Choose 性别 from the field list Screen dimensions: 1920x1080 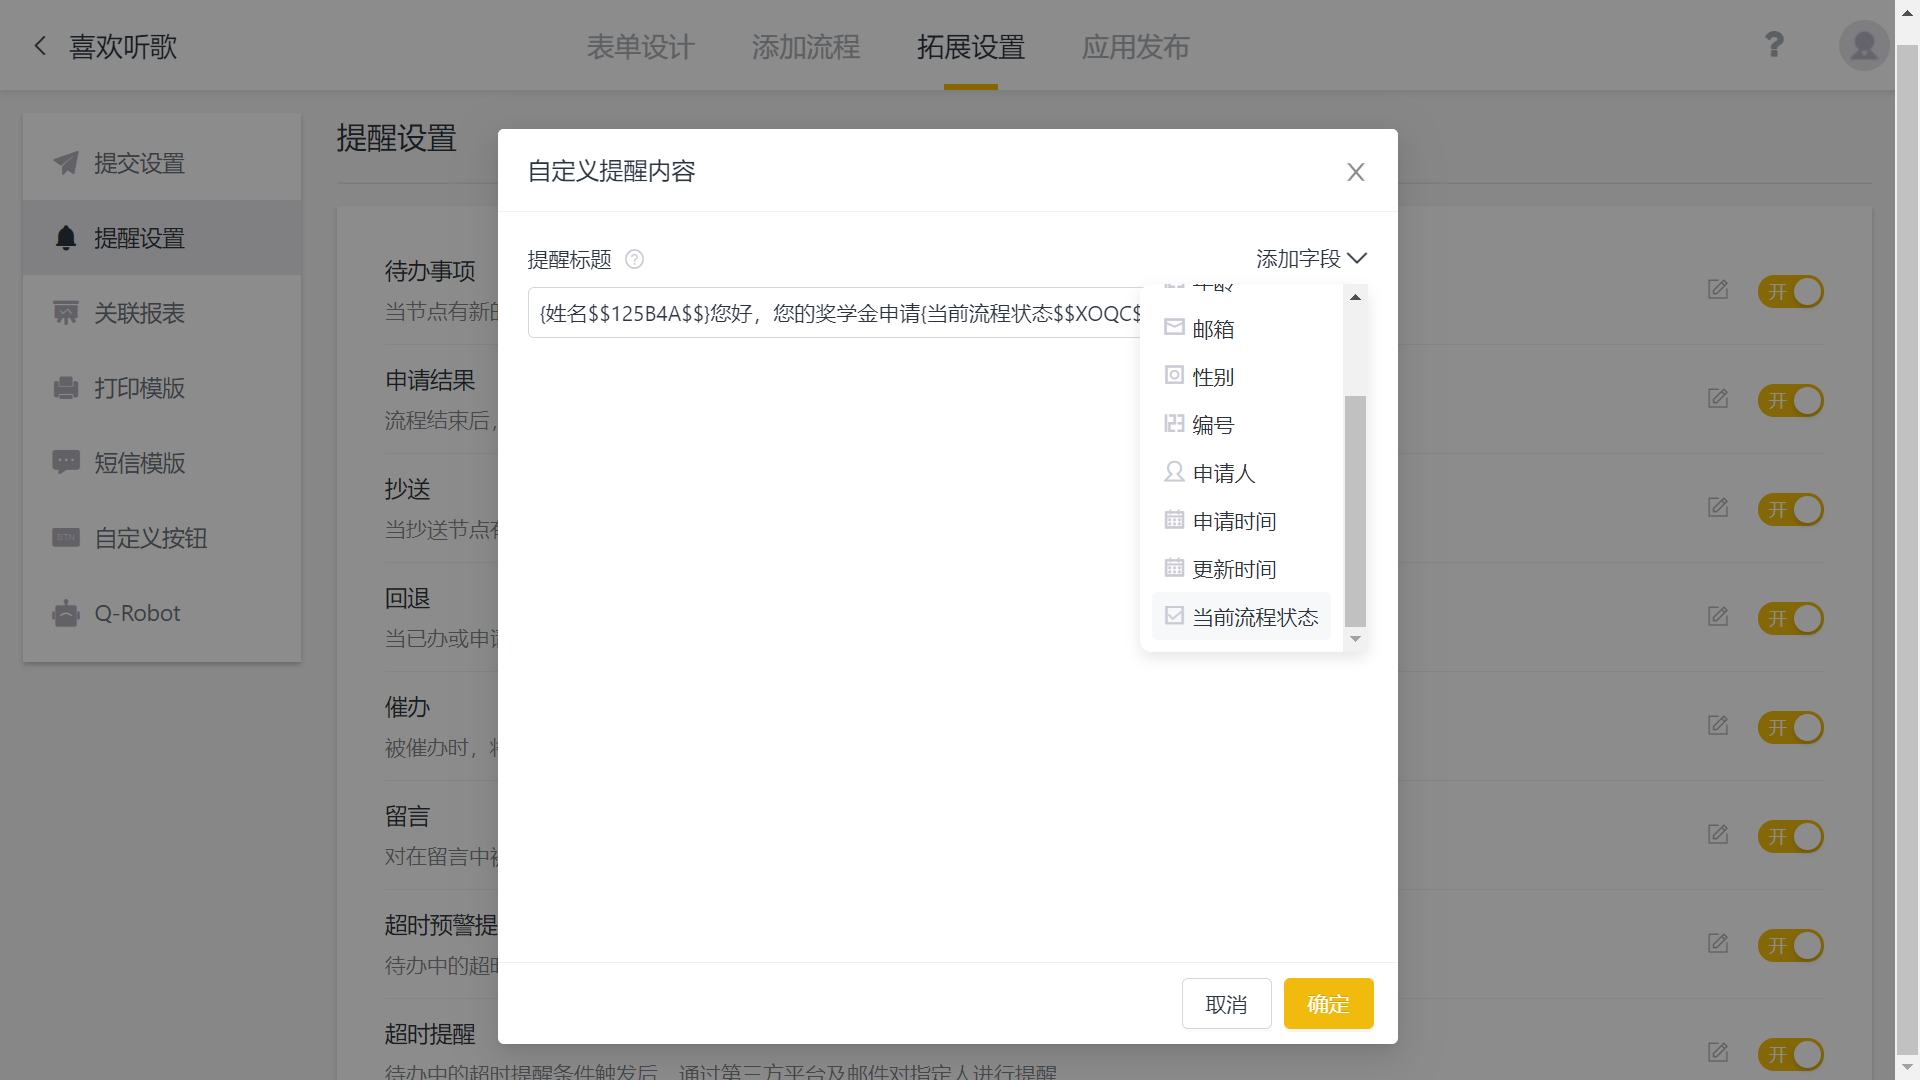(x=1241, y=377)
